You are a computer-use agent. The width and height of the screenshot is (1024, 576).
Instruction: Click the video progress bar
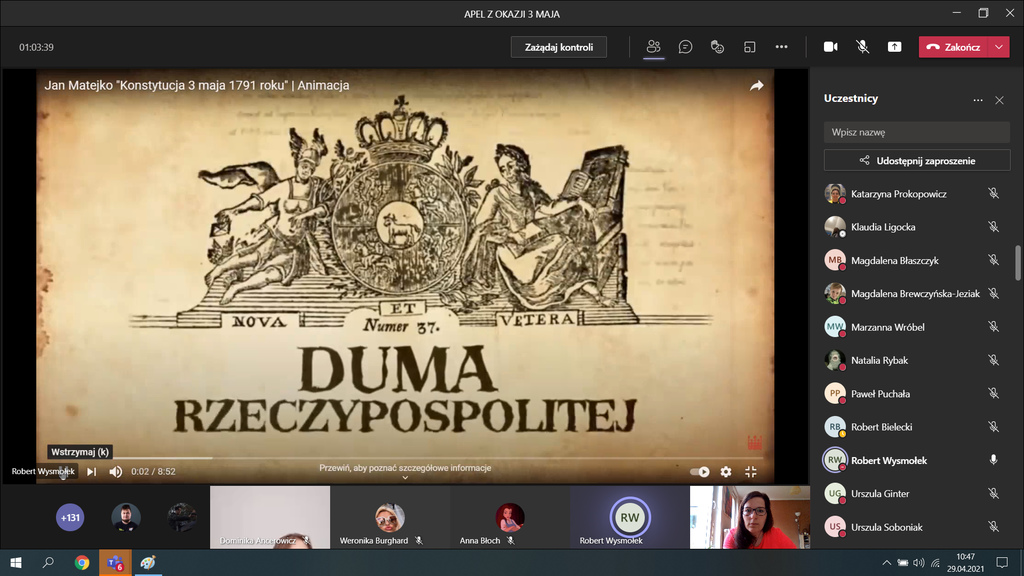coord(405,458)
